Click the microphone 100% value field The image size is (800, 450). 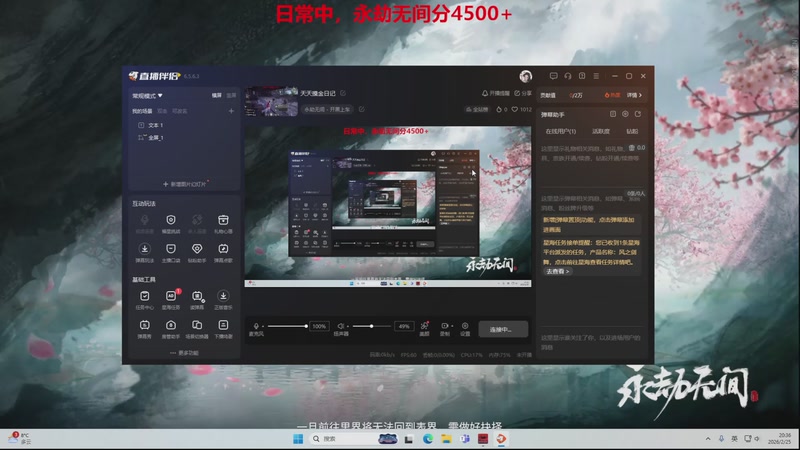pyautogui.click(x=319, y=326)
